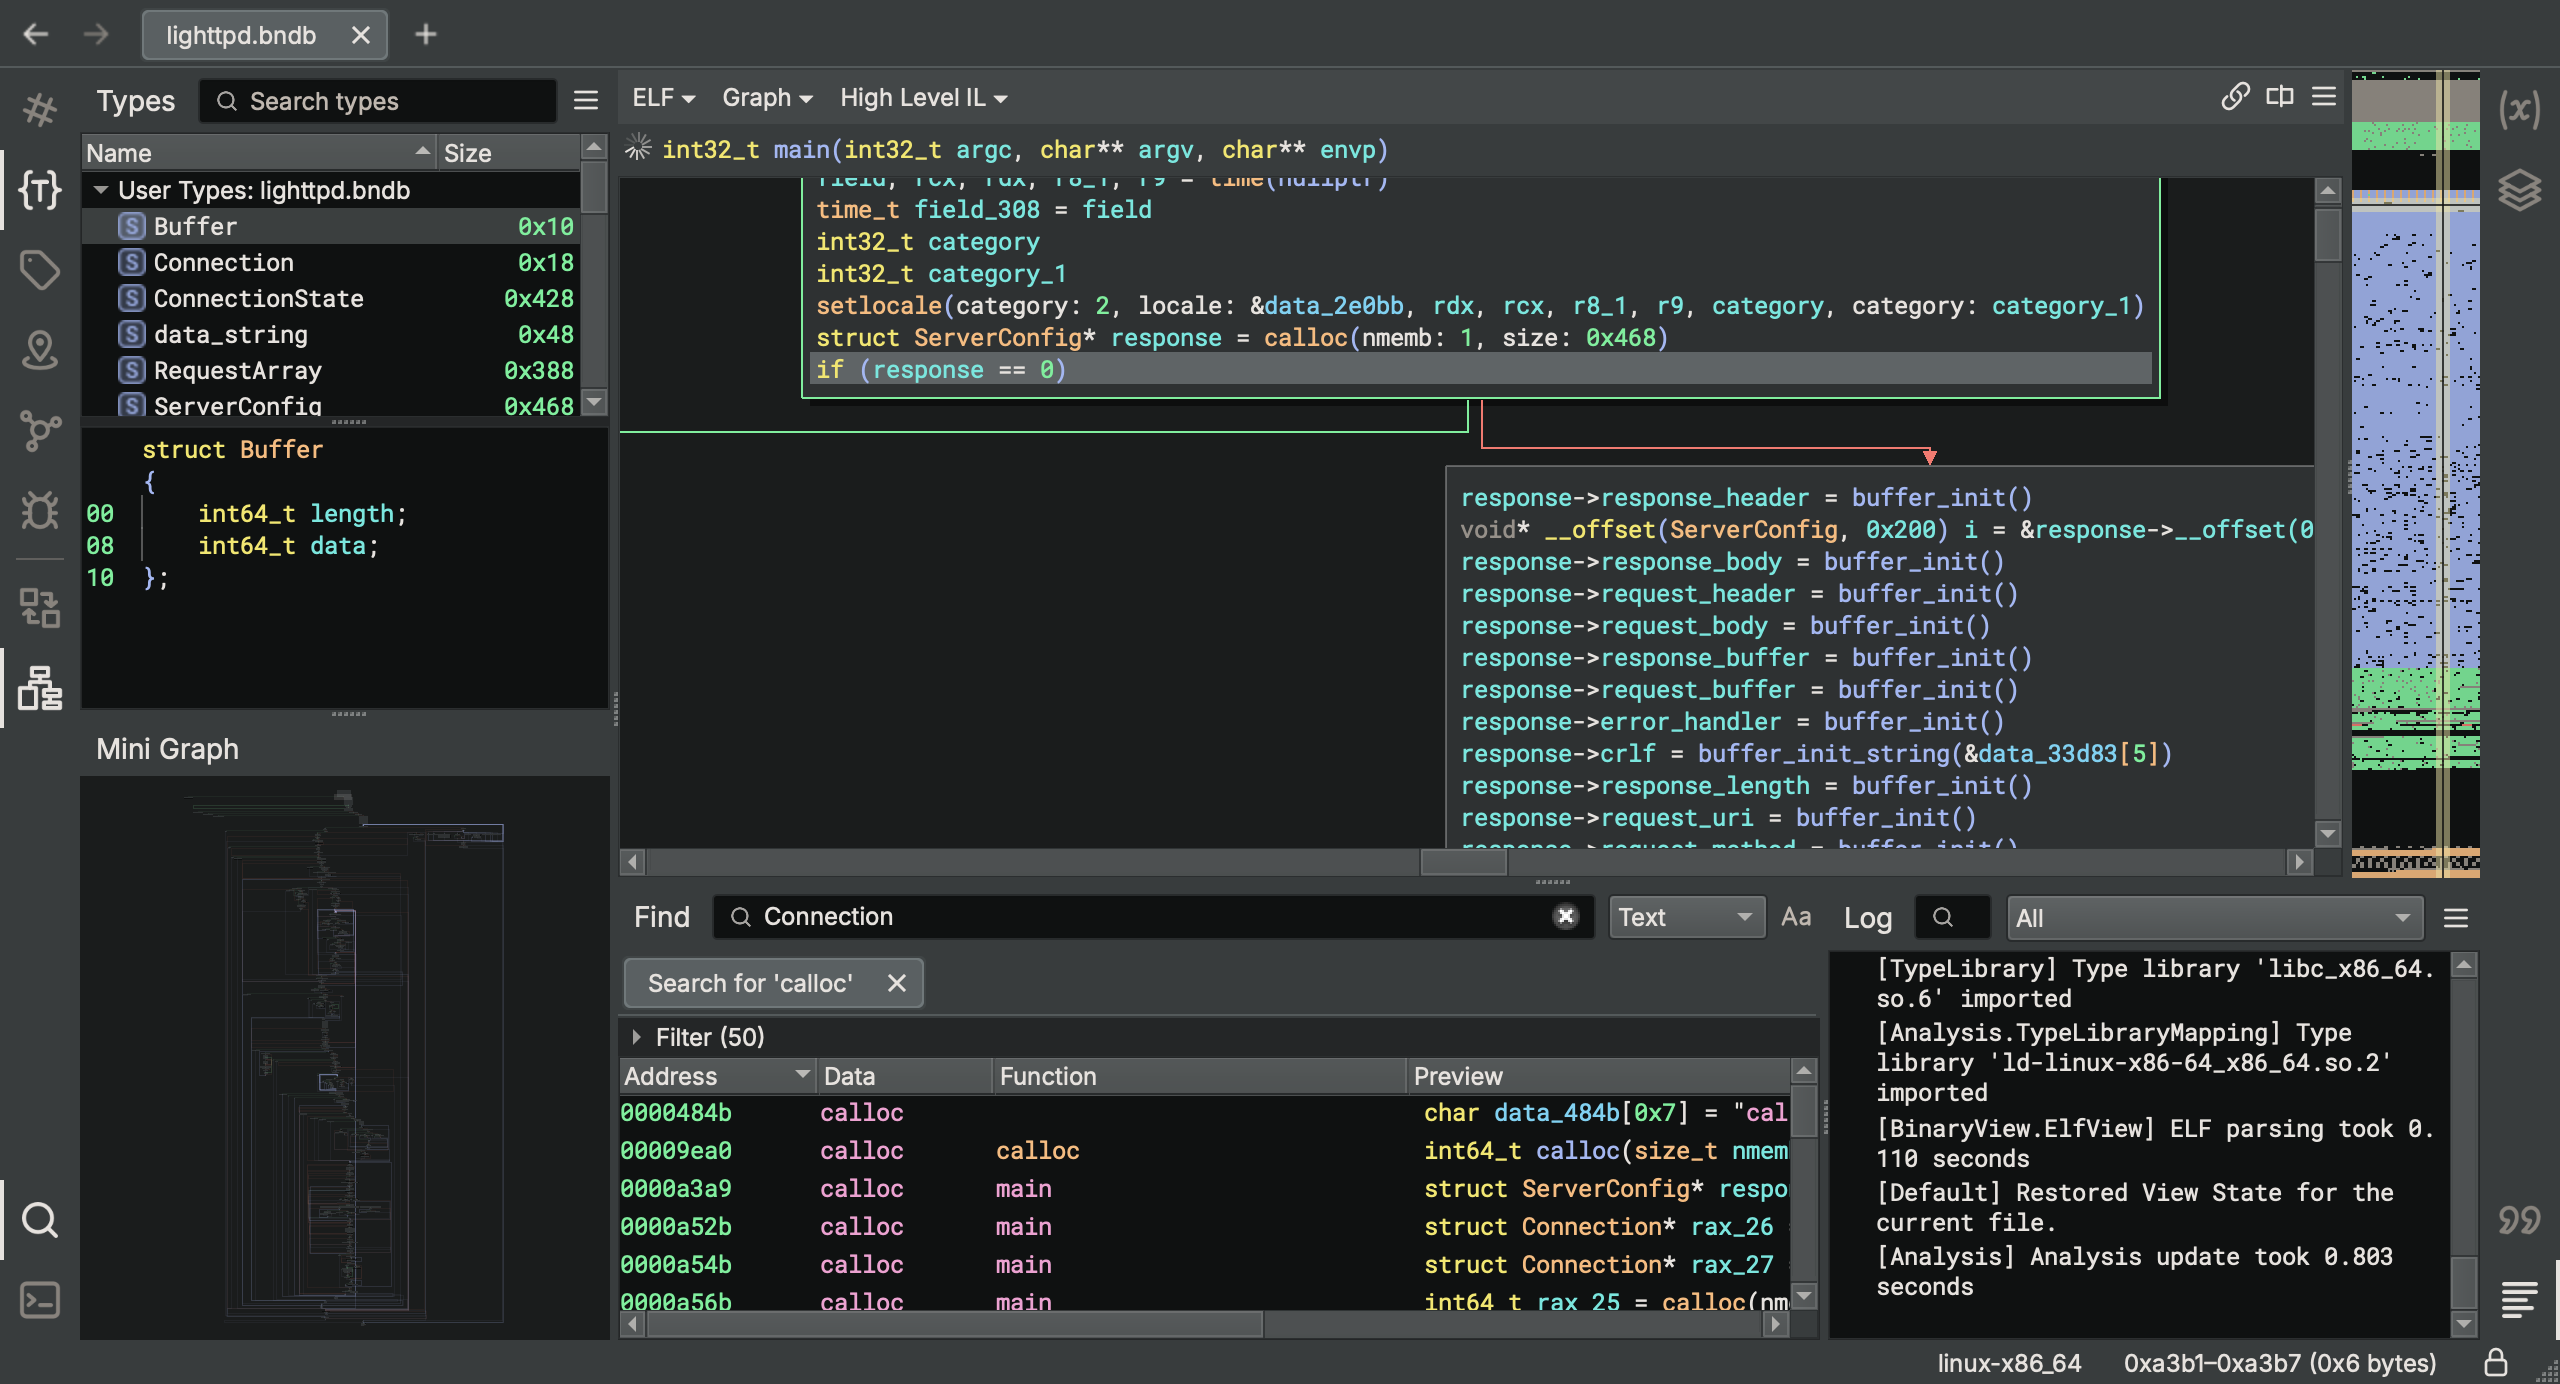Toggle the Aa case sensitivity option
The width and height of the screenshot is (2560, 1384).
1796,917
